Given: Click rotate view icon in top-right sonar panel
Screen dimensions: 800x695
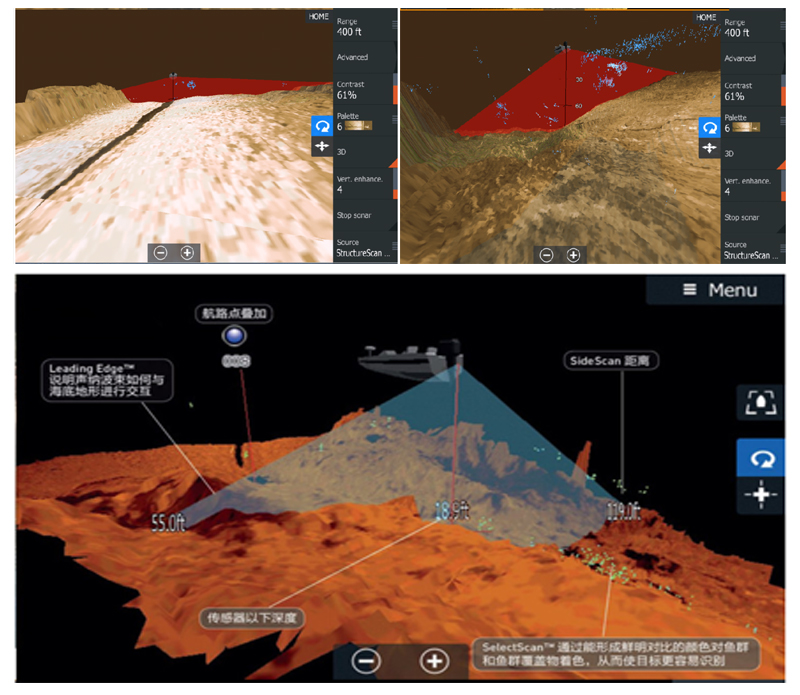Looking at the screenshot, I should tap(709, 127).
